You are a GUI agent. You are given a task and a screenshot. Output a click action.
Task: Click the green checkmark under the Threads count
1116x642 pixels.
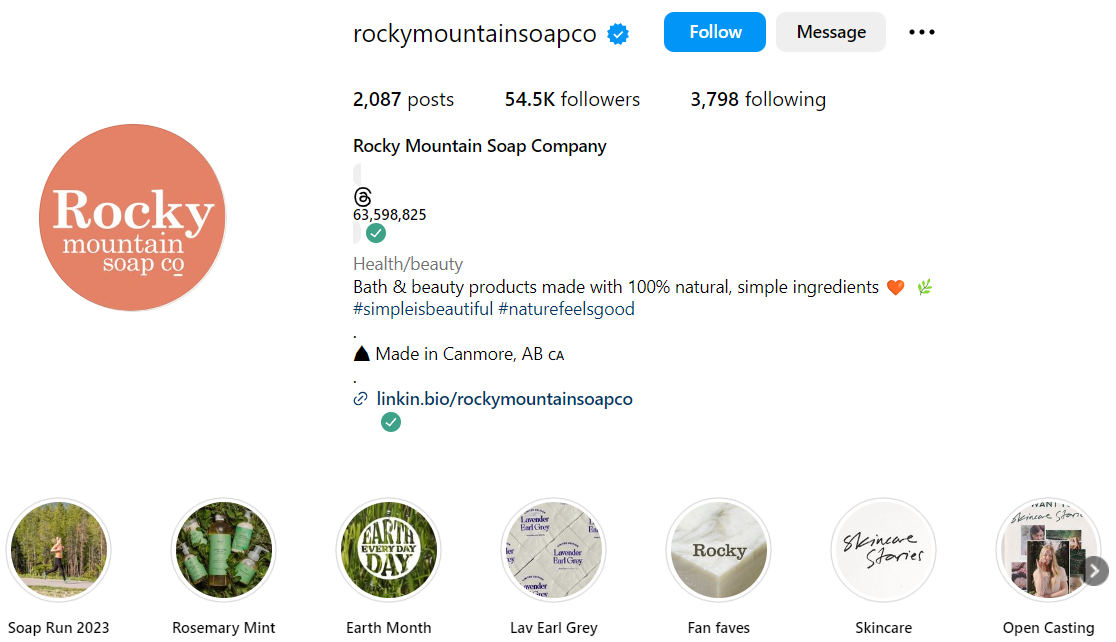coord(375,232)
